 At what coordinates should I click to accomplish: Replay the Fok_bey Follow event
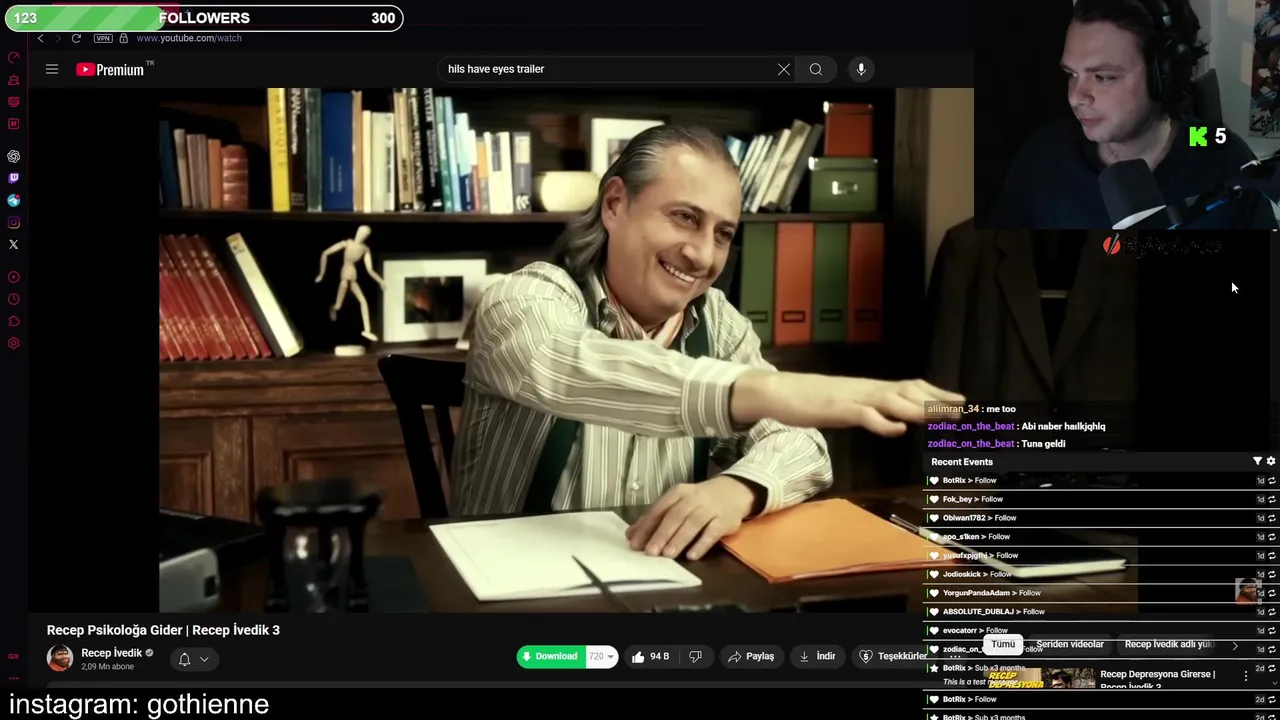click(x=1272, y=499)
